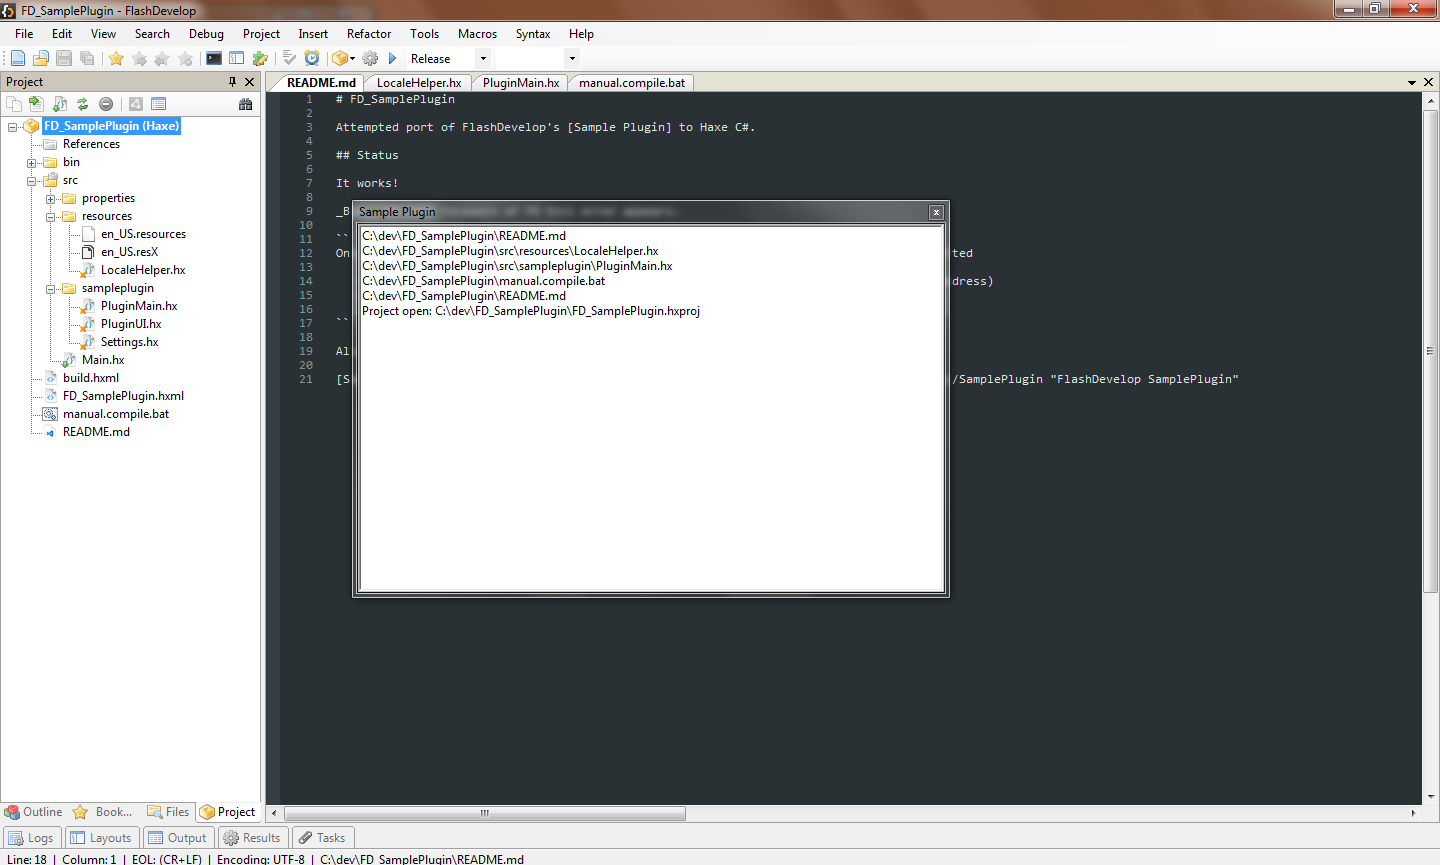This screenshot has width=1440, height=865.
Task: Open the Output bottom panel tab
Action: pyautogui.click(x=177, y=838)
